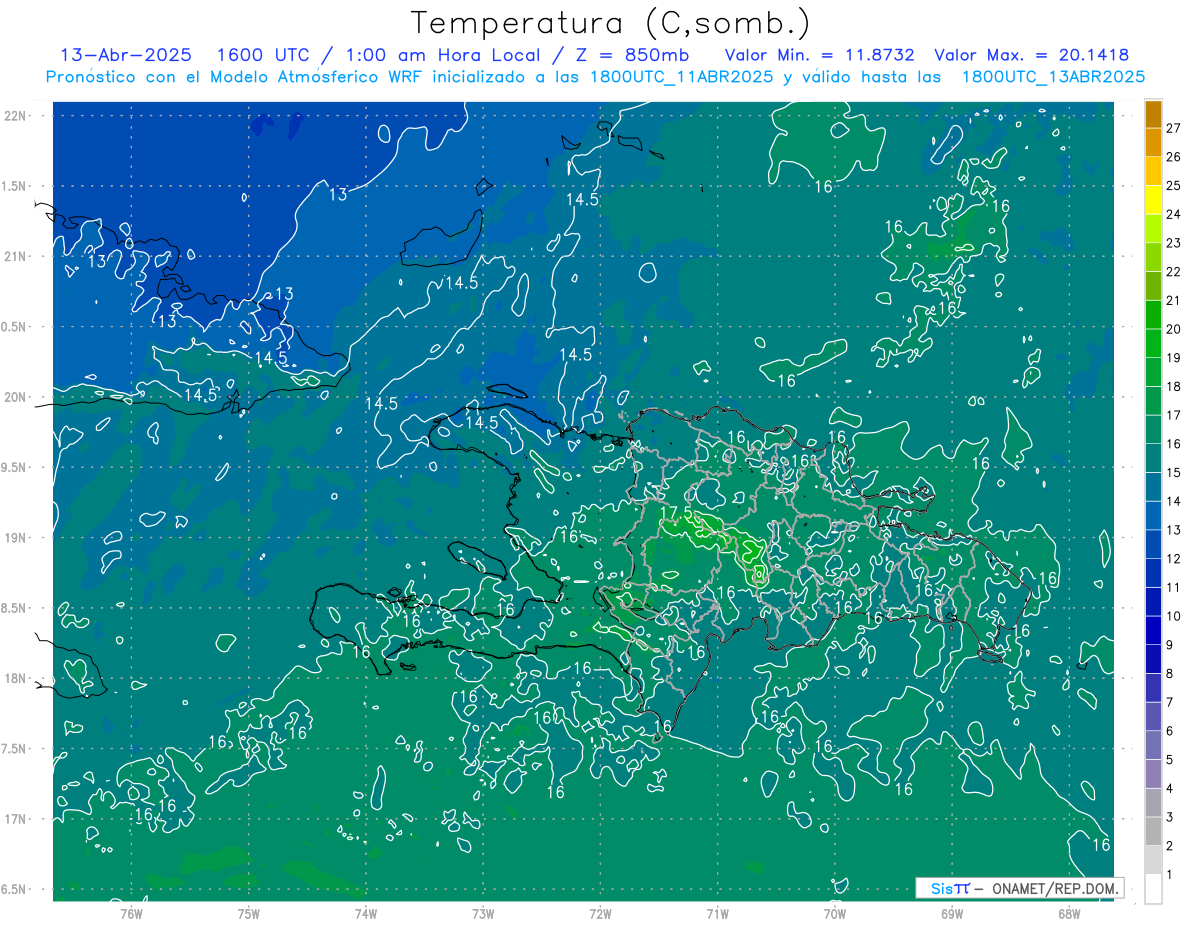Click the colorbar tick label "1"

click(1170, 875)
